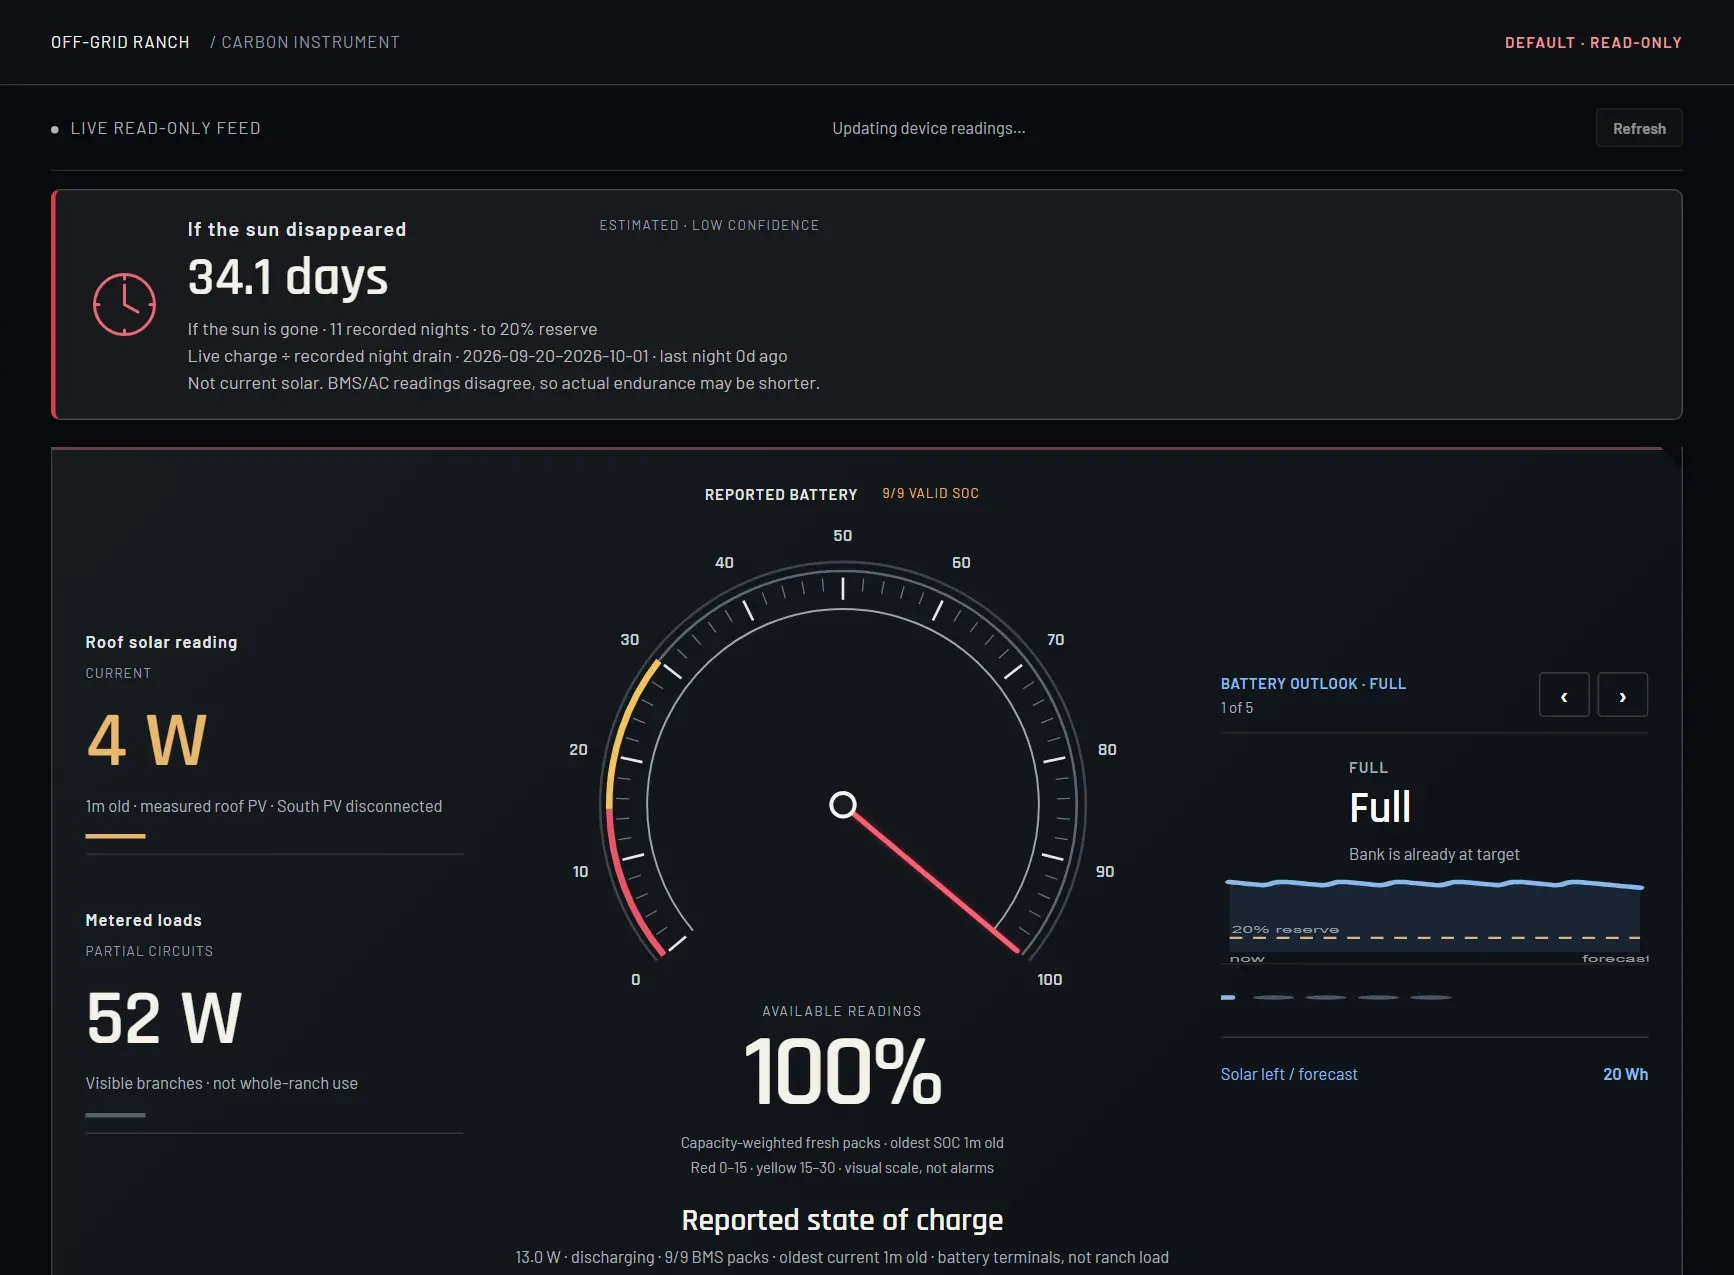Click the live feed status dot
1734x1275 pixels.
[55, 129]
